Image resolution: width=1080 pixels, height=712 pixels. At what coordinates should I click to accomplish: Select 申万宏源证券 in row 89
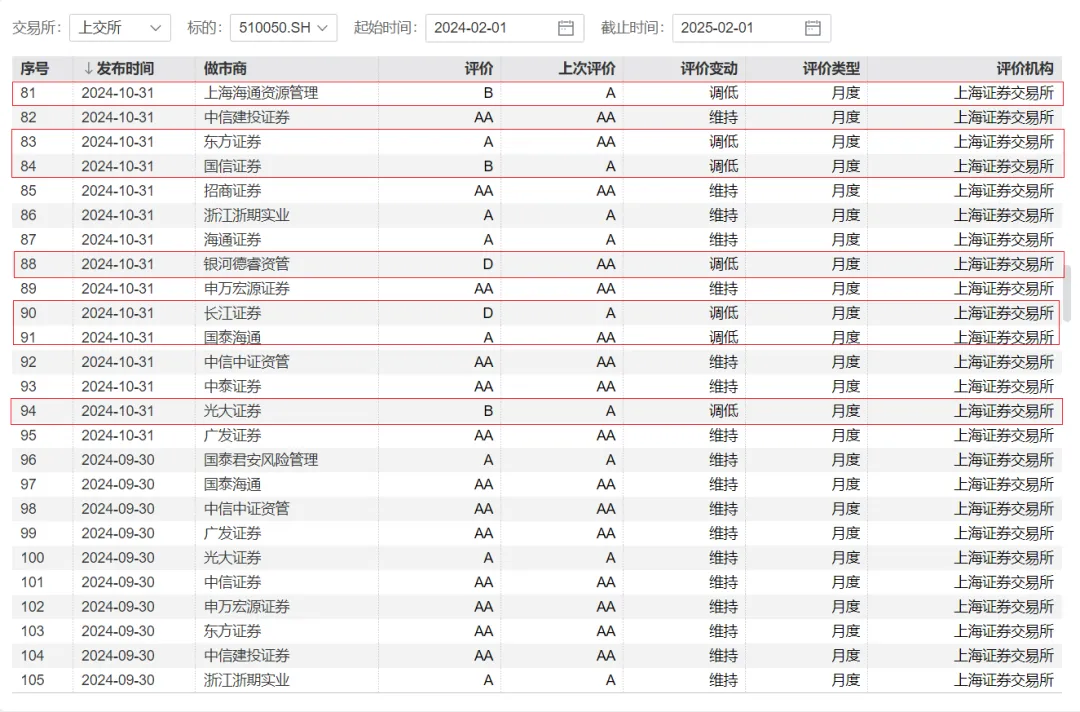(247, 289)
